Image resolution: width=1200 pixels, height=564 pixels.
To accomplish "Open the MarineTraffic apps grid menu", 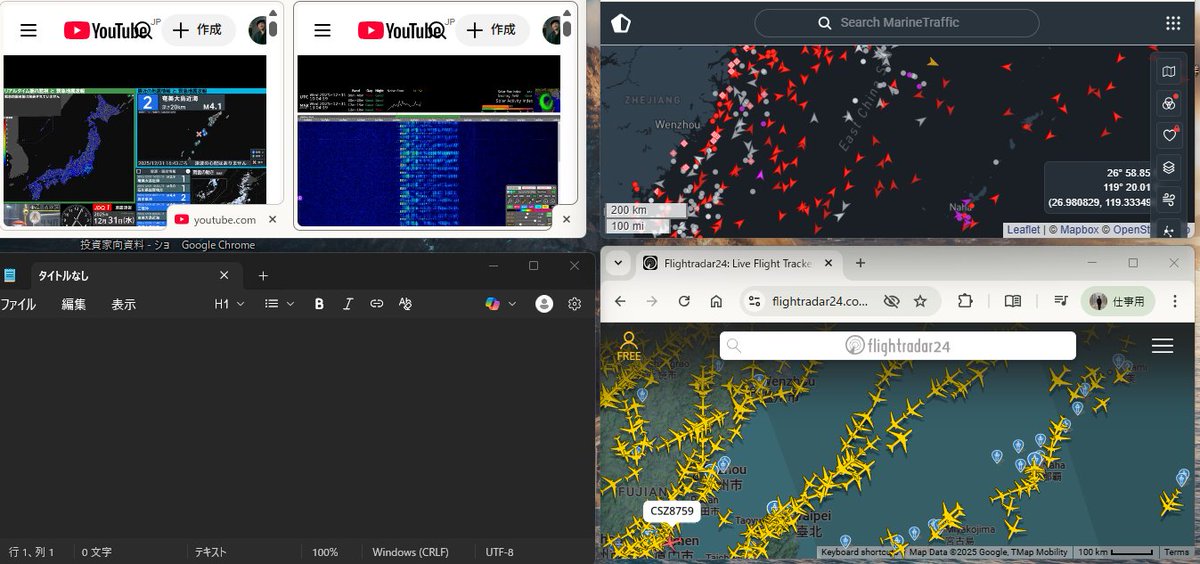I will pos(1173,23).
